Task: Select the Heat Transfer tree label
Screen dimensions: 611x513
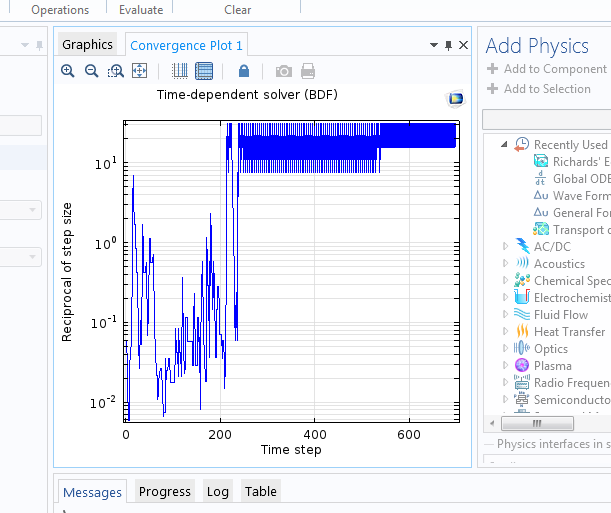Action: 569,331
